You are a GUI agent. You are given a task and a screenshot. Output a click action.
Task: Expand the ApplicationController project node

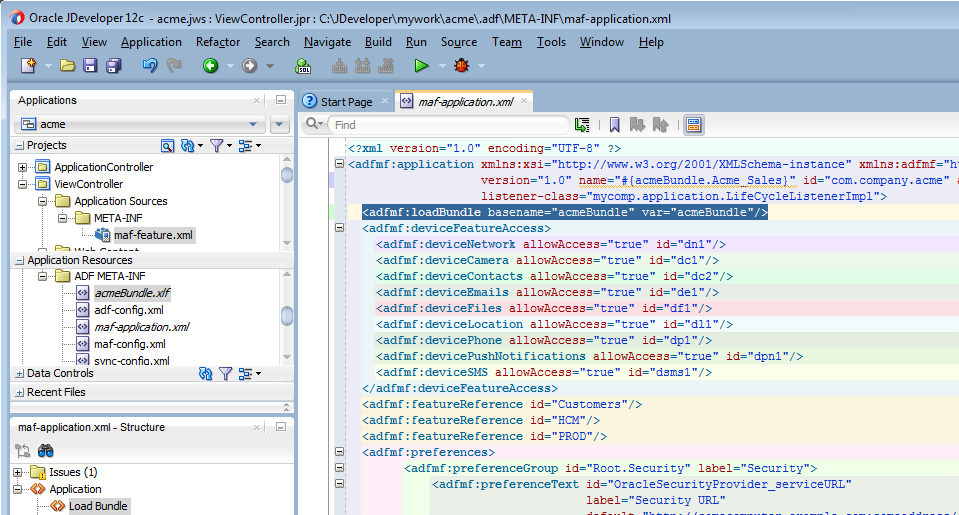pyautogui.click(x=23, y=167)
